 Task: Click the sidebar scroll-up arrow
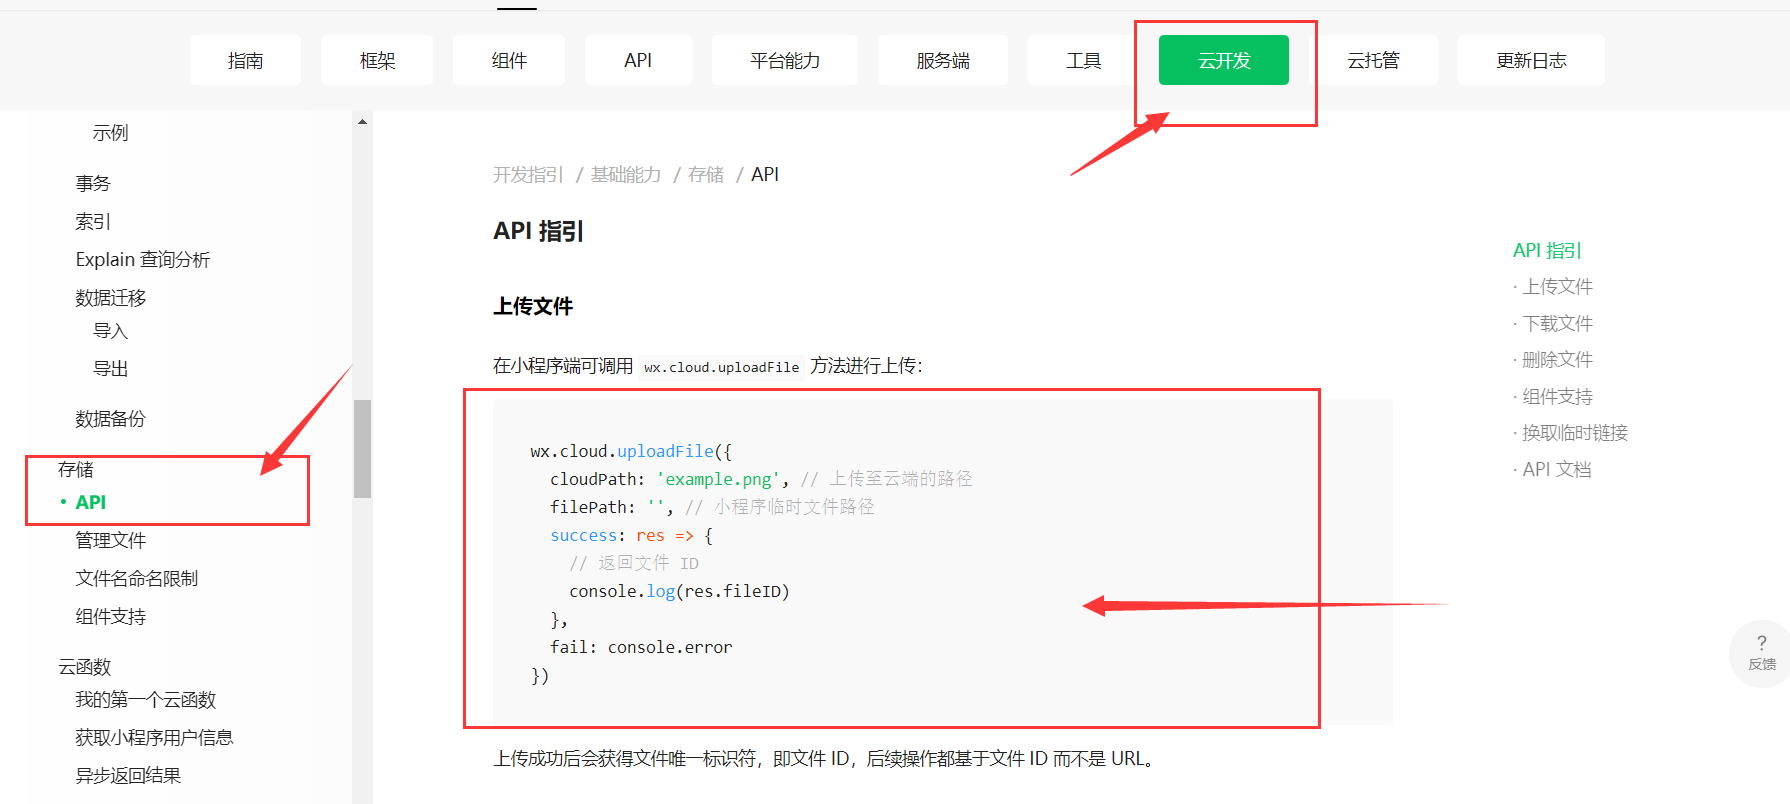pyautogui.click(x=362, y=122)
